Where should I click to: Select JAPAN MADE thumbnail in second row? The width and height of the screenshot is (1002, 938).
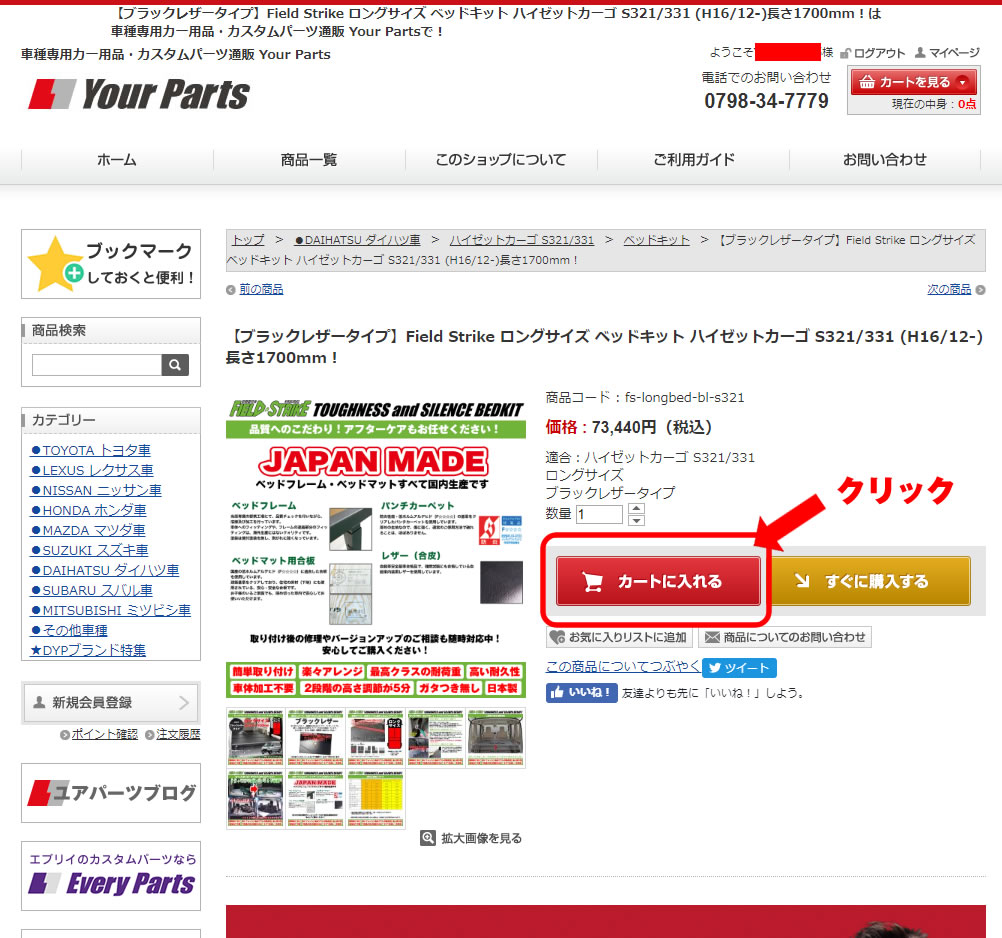pos(316,799)
